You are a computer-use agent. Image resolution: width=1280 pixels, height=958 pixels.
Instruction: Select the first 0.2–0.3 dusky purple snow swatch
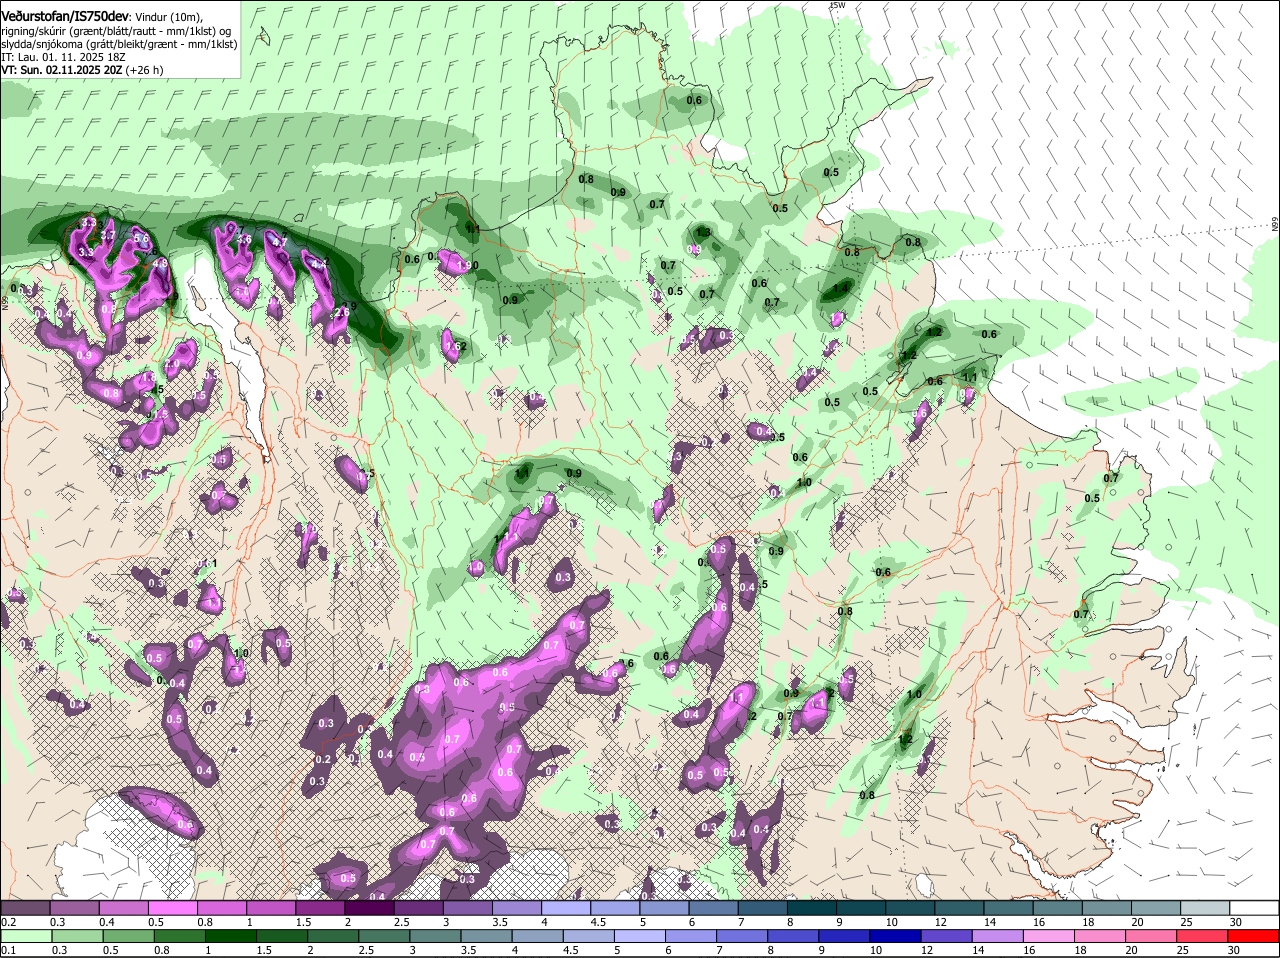click(x=25, y=908)
